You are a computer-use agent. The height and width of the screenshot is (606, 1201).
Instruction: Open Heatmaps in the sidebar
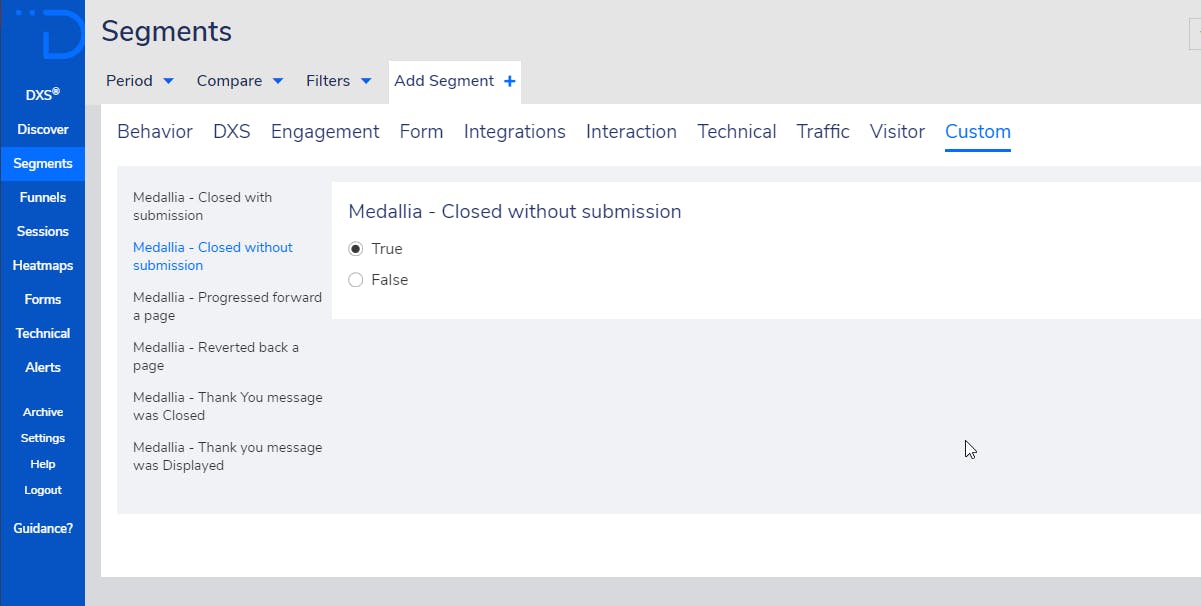tap(43, 265)
